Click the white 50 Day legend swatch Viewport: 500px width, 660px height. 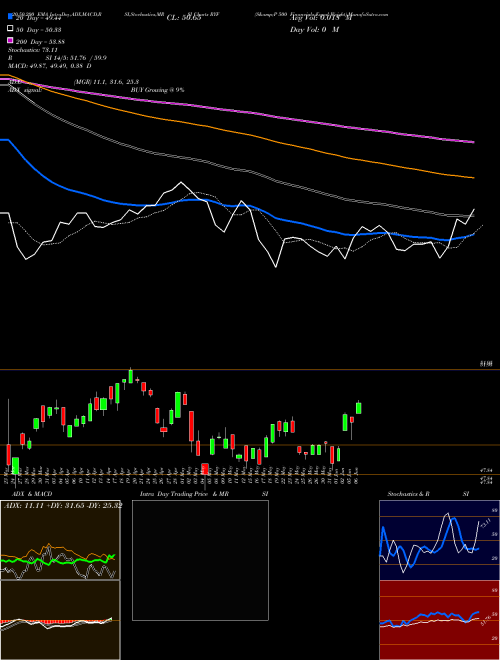10,29
